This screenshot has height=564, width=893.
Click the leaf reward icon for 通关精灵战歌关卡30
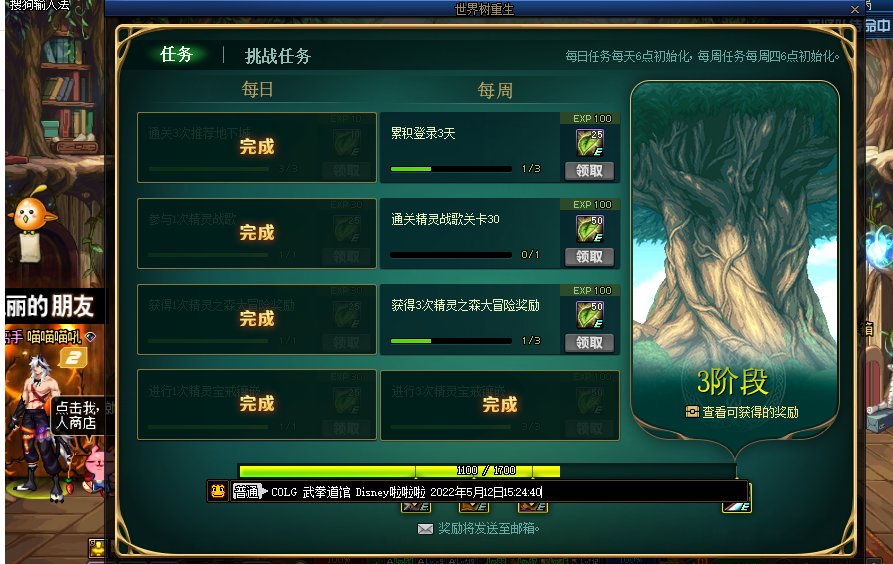(x=589, y=228)
